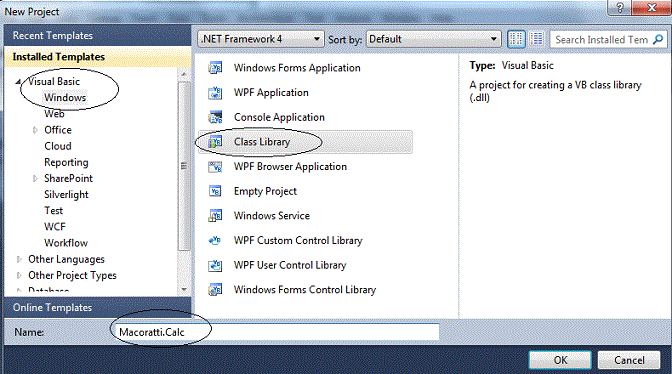Click the help question mark button
Viewport: 672px width, 374px height.
pos(619,8)
